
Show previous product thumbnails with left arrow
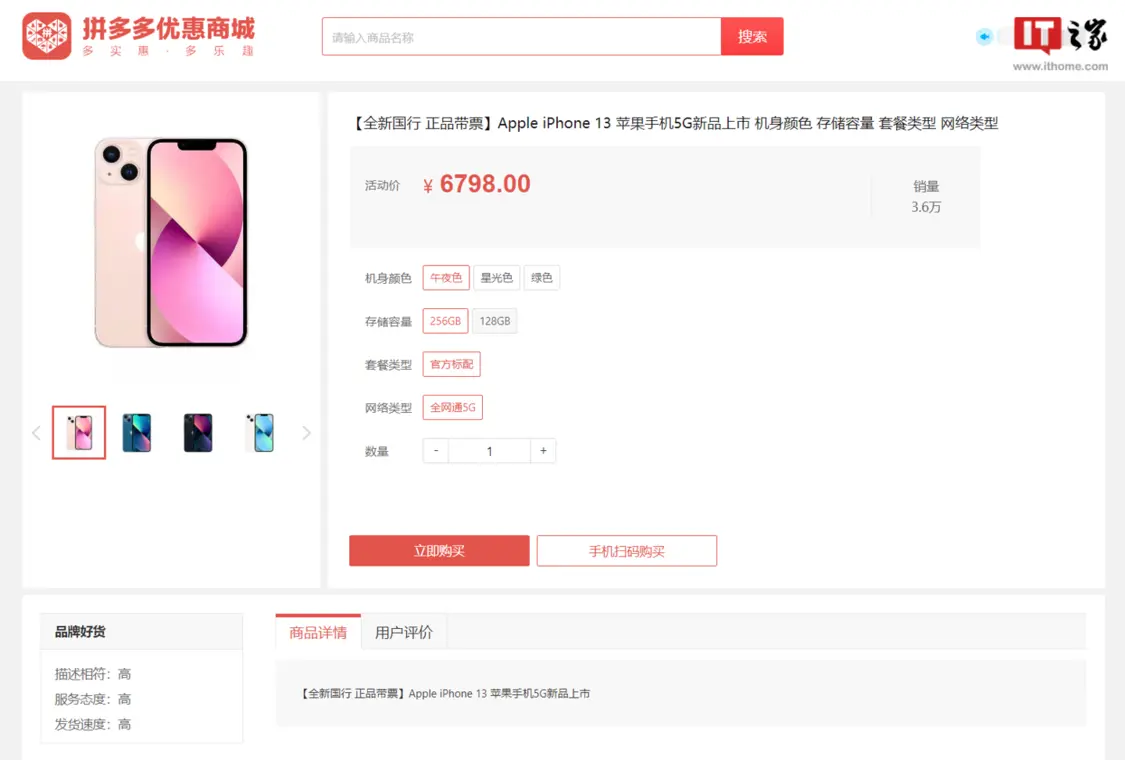[x=37, y=433]
